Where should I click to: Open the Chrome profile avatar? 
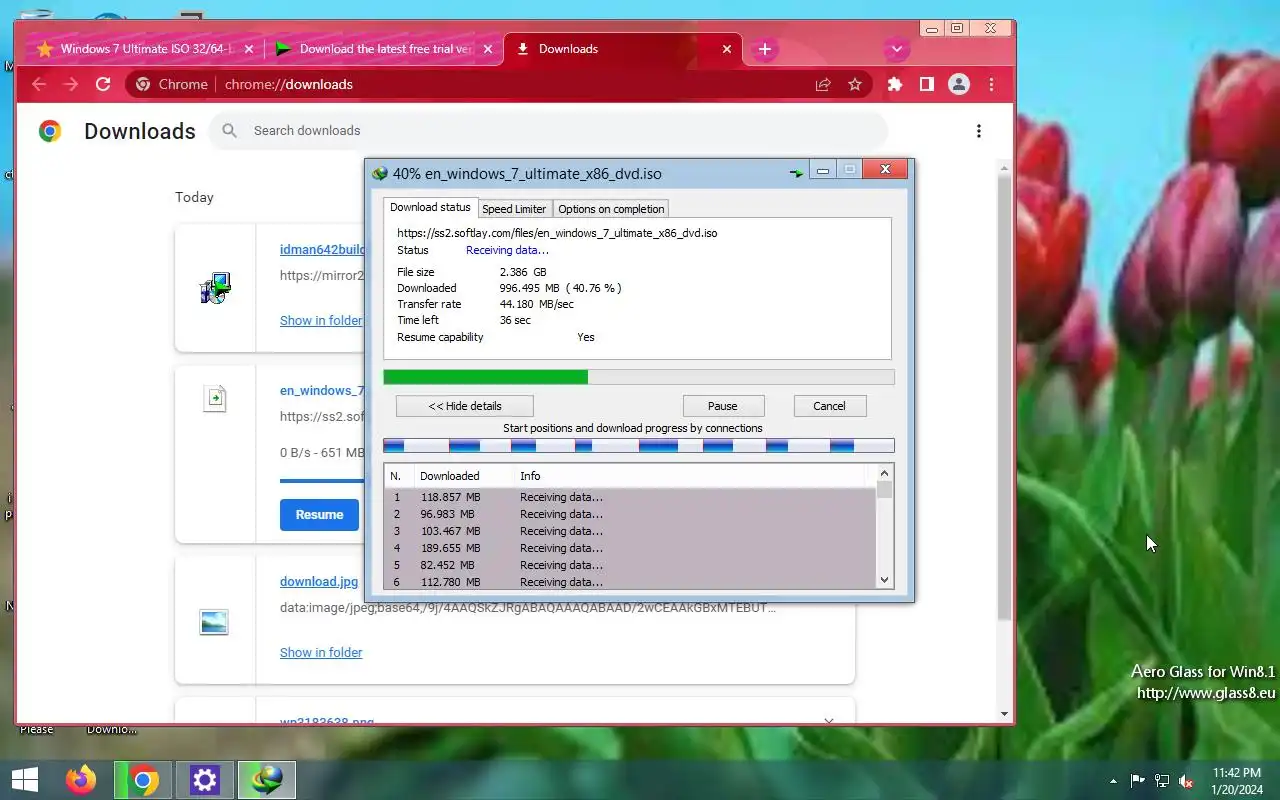(x=959, y=85)
